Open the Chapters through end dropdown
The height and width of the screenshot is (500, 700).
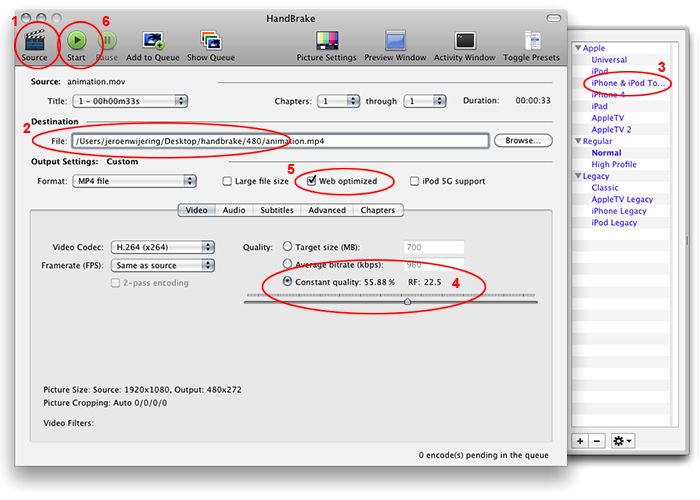point(425,101)
